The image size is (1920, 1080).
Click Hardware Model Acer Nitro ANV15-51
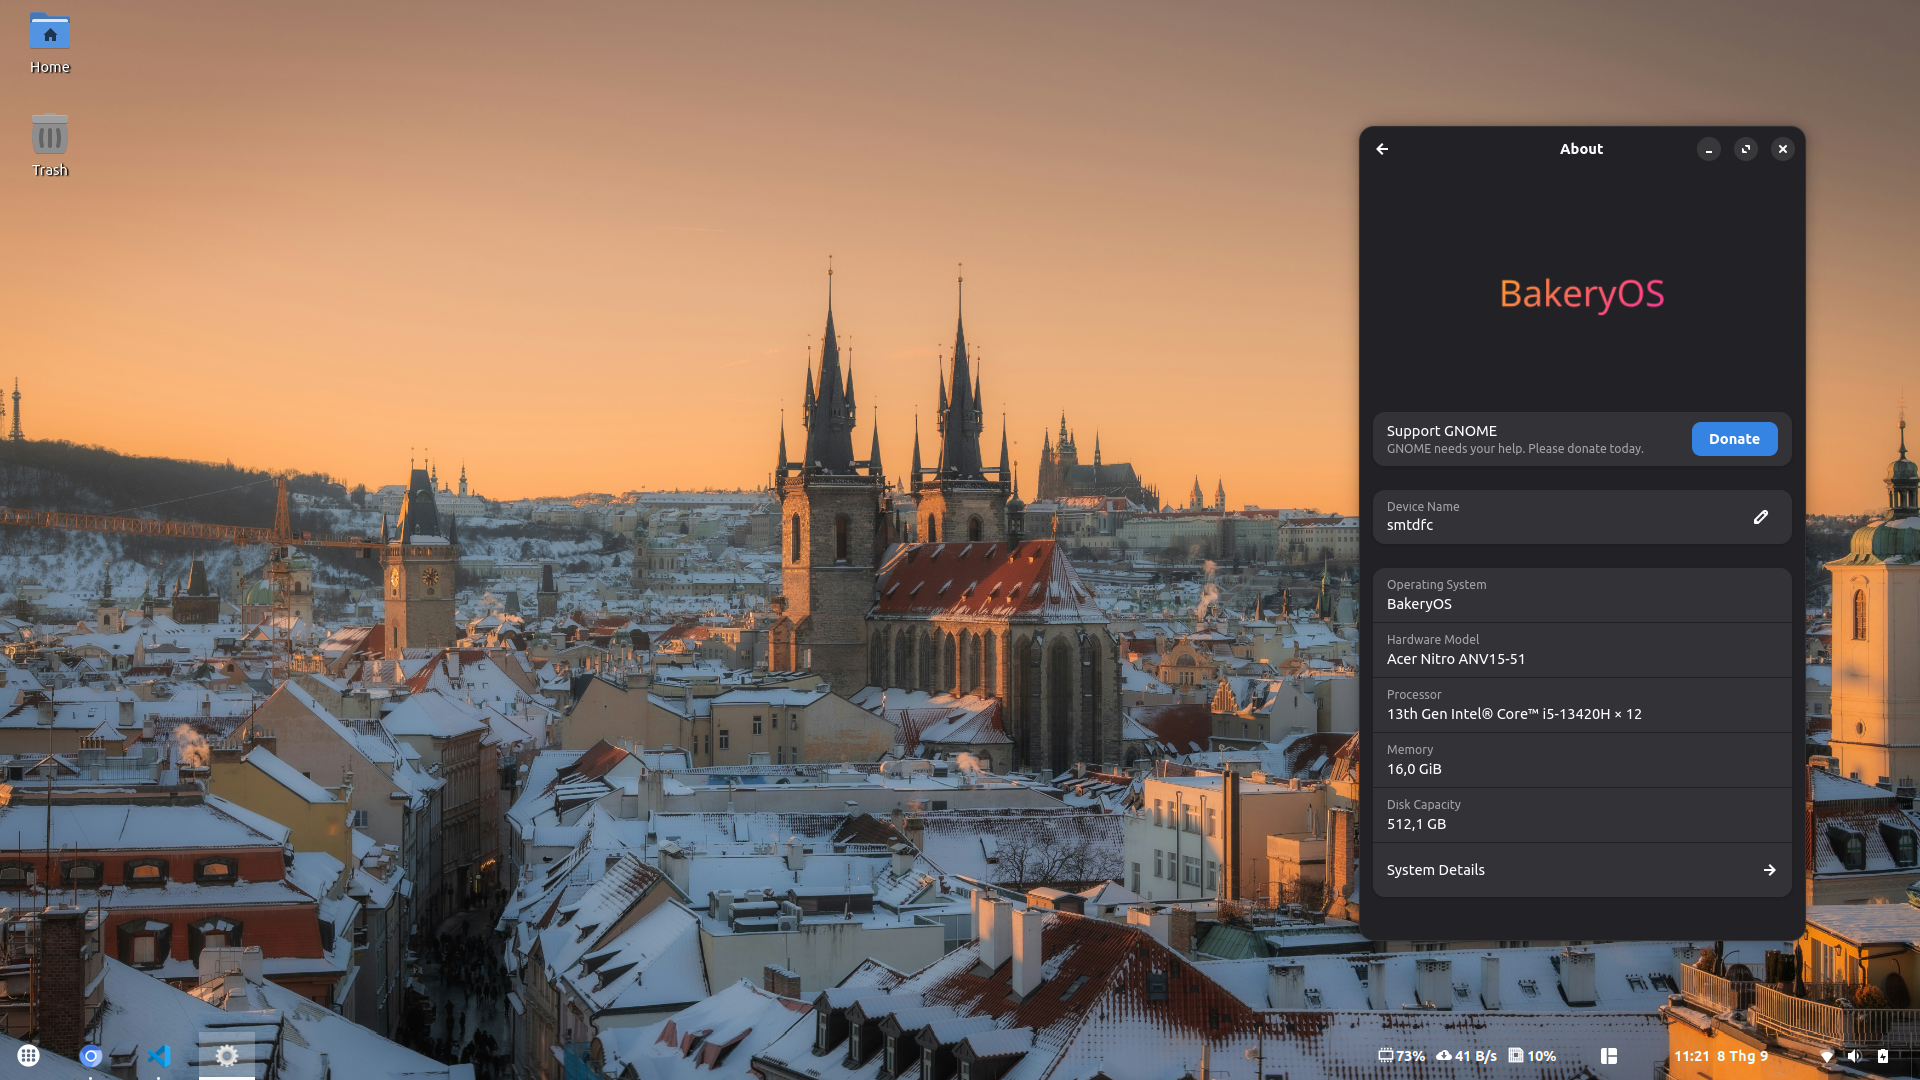click(1581, 650)
